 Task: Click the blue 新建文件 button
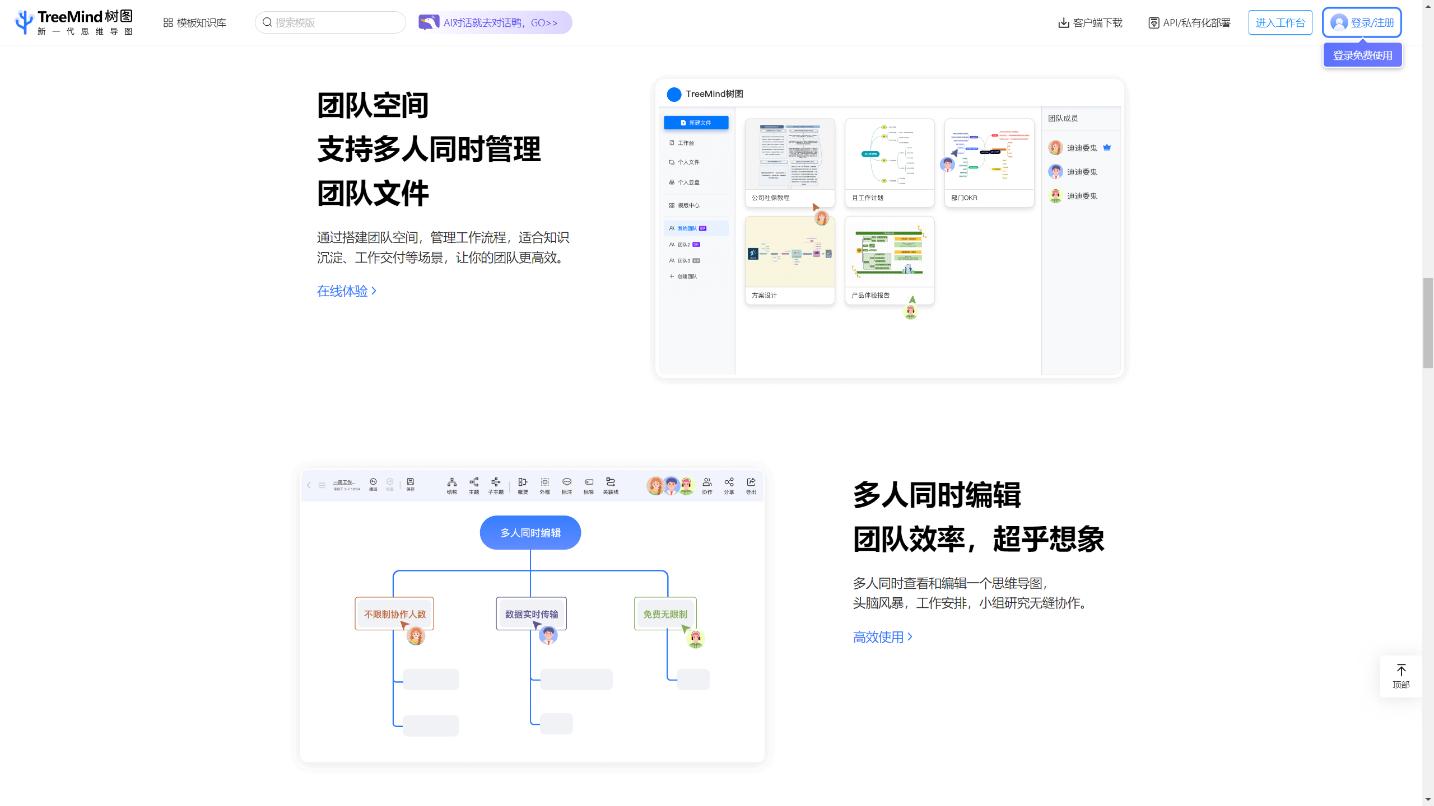click(696, 122)
